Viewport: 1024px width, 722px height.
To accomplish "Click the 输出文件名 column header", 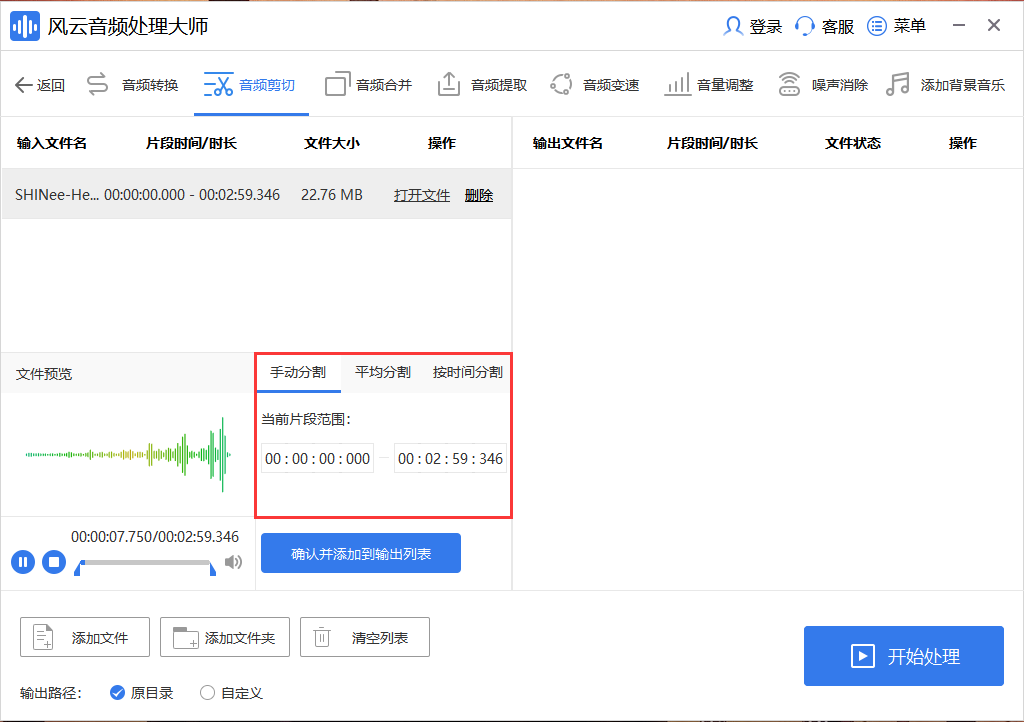I will coord(568,143).
